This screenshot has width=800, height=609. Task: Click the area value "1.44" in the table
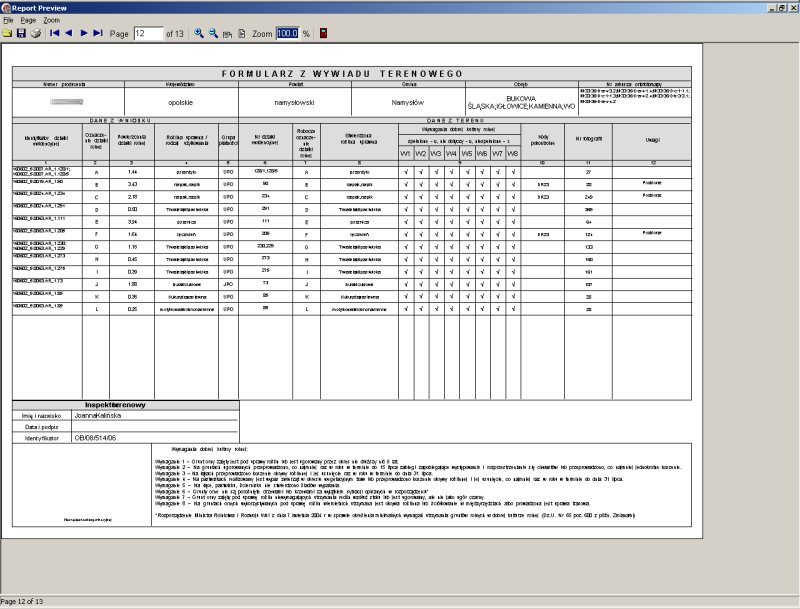pos(132,172)
